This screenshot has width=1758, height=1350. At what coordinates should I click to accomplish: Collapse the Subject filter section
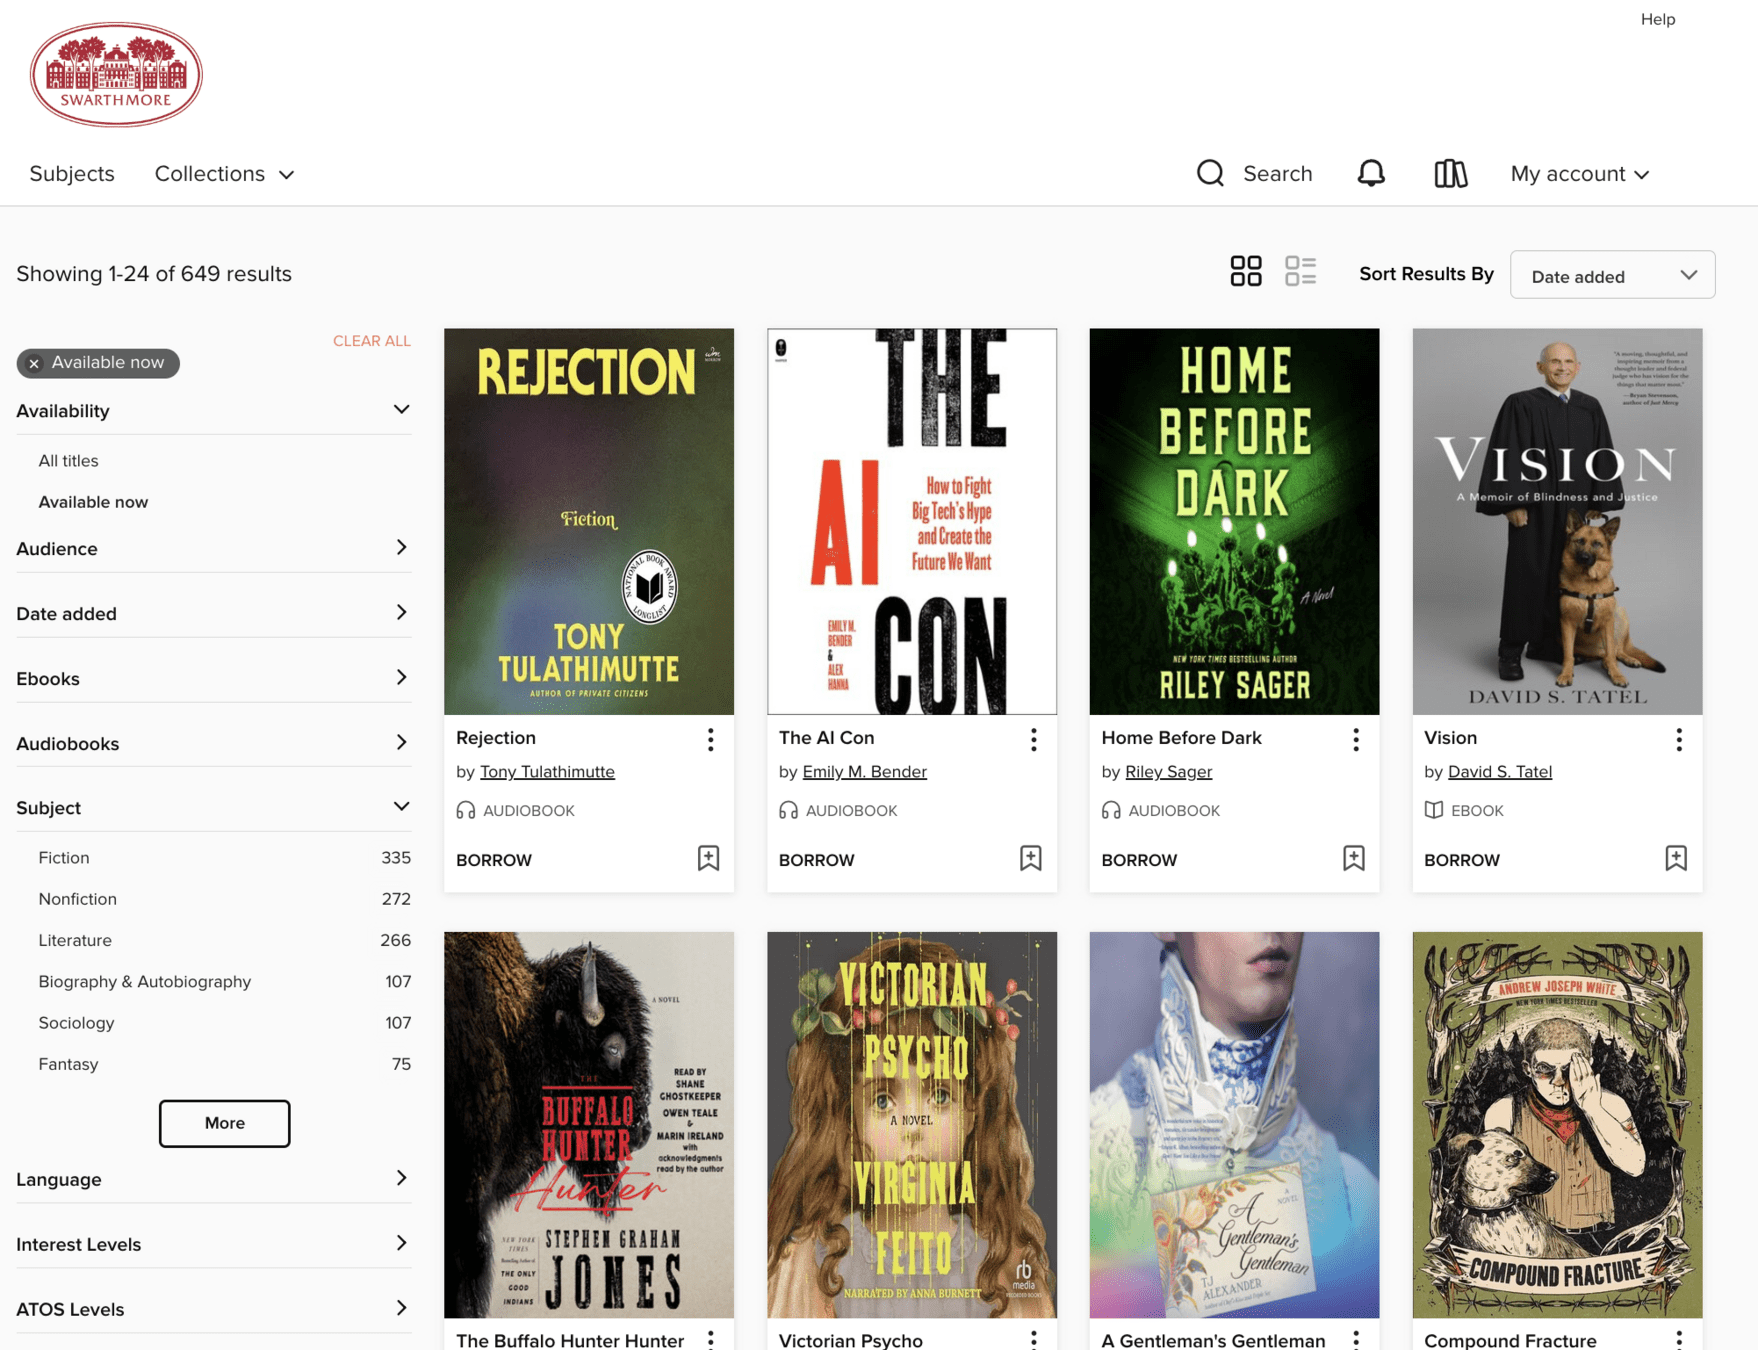[213, 807]
